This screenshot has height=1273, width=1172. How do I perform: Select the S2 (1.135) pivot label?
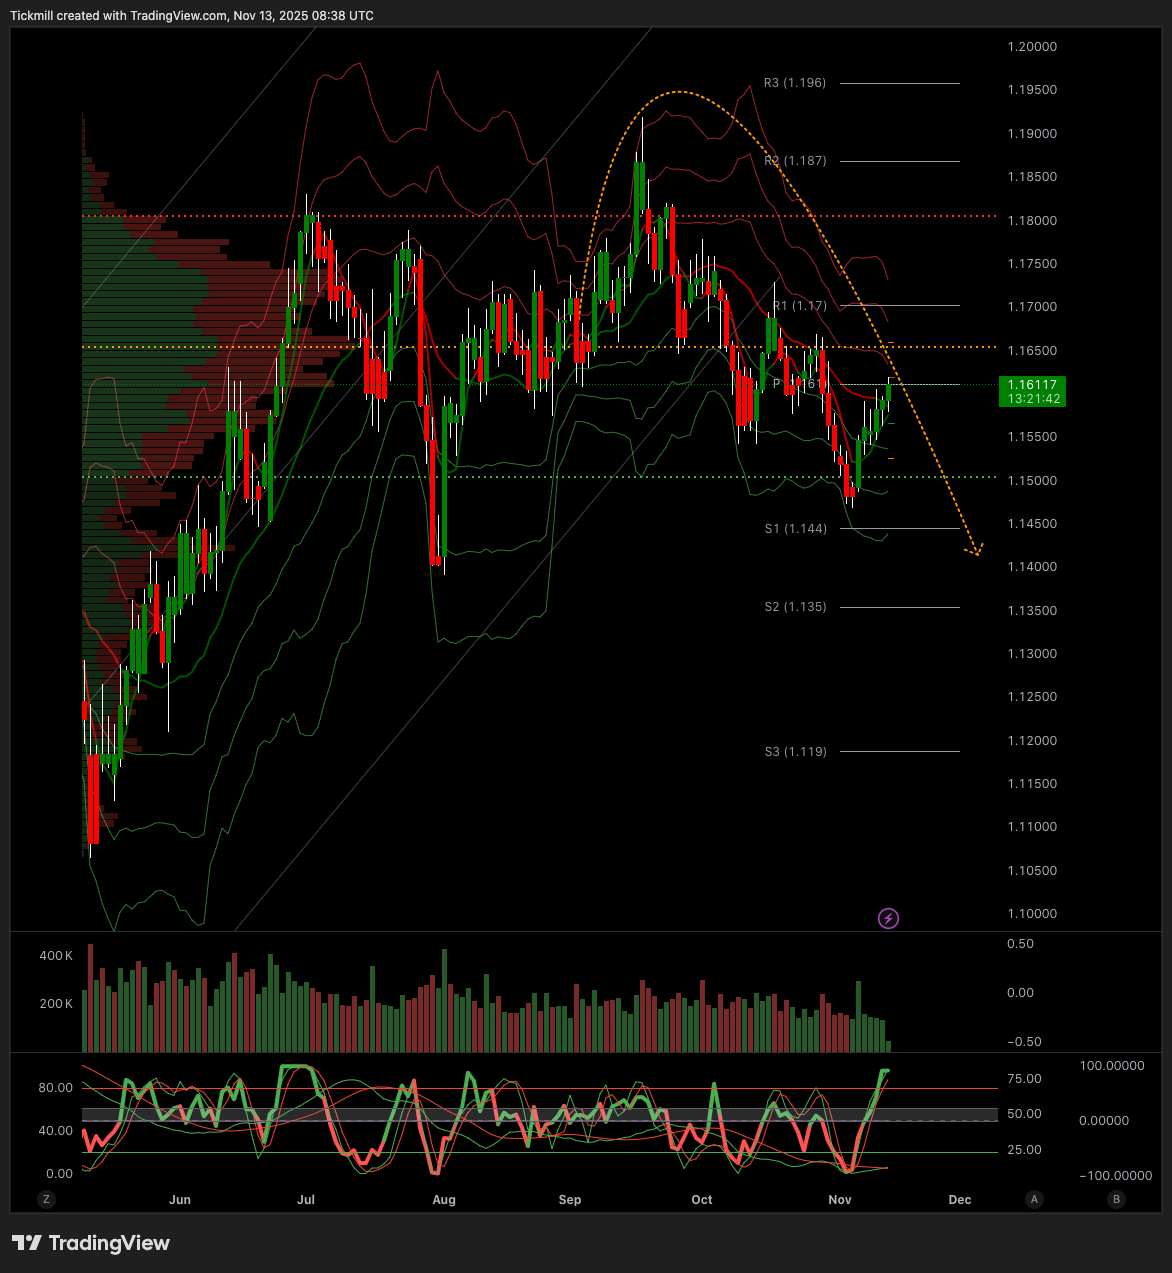pyautogui.click(x=796, y=607)
